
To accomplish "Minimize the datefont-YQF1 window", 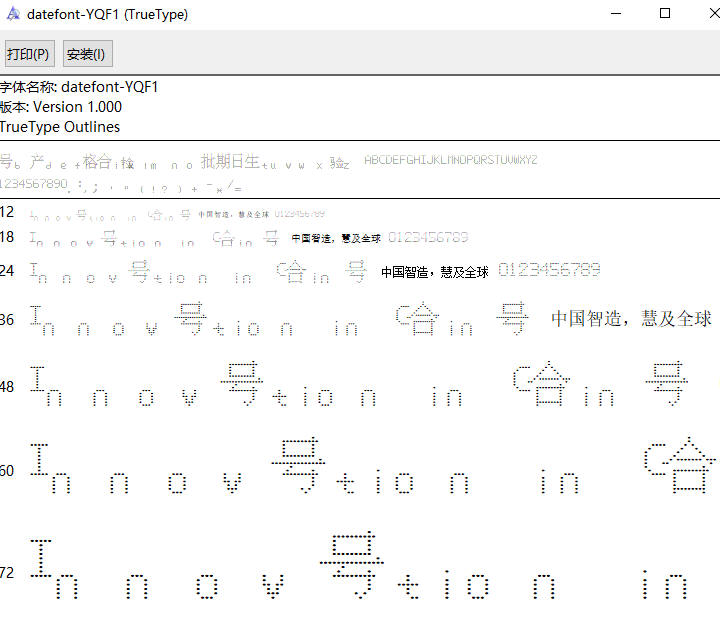I will (x=616, y=13).
